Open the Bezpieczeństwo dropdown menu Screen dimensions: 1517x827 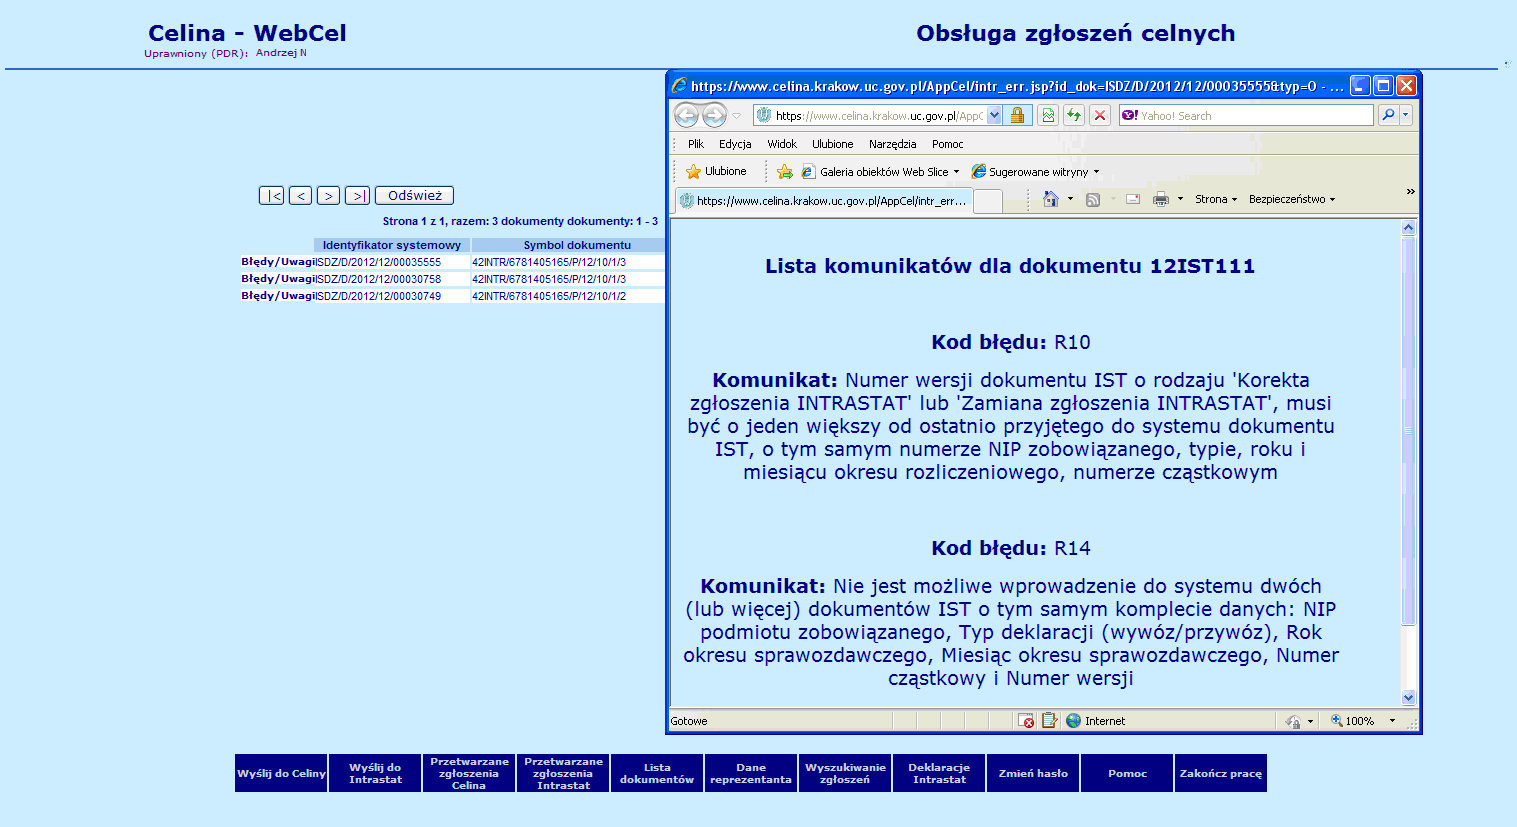click(1292, 199)
